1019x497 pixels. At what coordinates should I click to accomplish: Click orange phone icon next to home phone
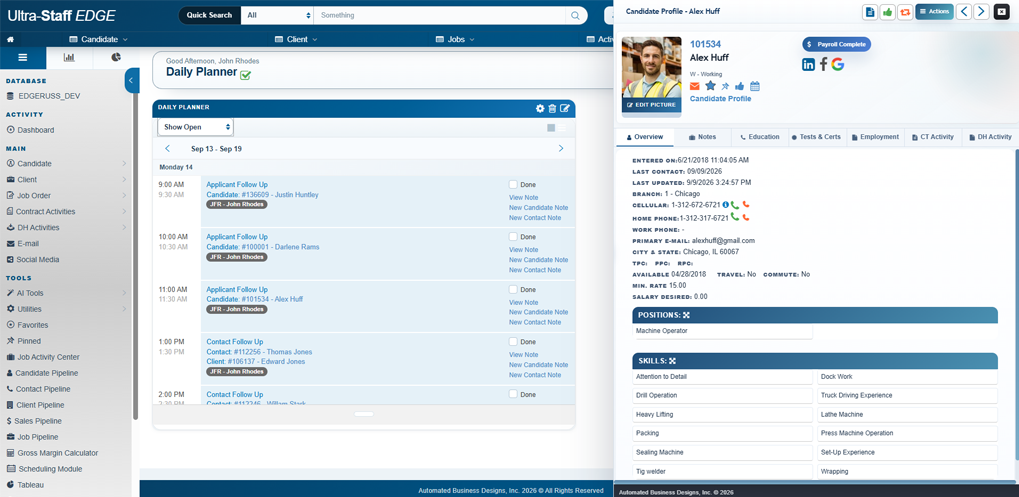point(746,218)
